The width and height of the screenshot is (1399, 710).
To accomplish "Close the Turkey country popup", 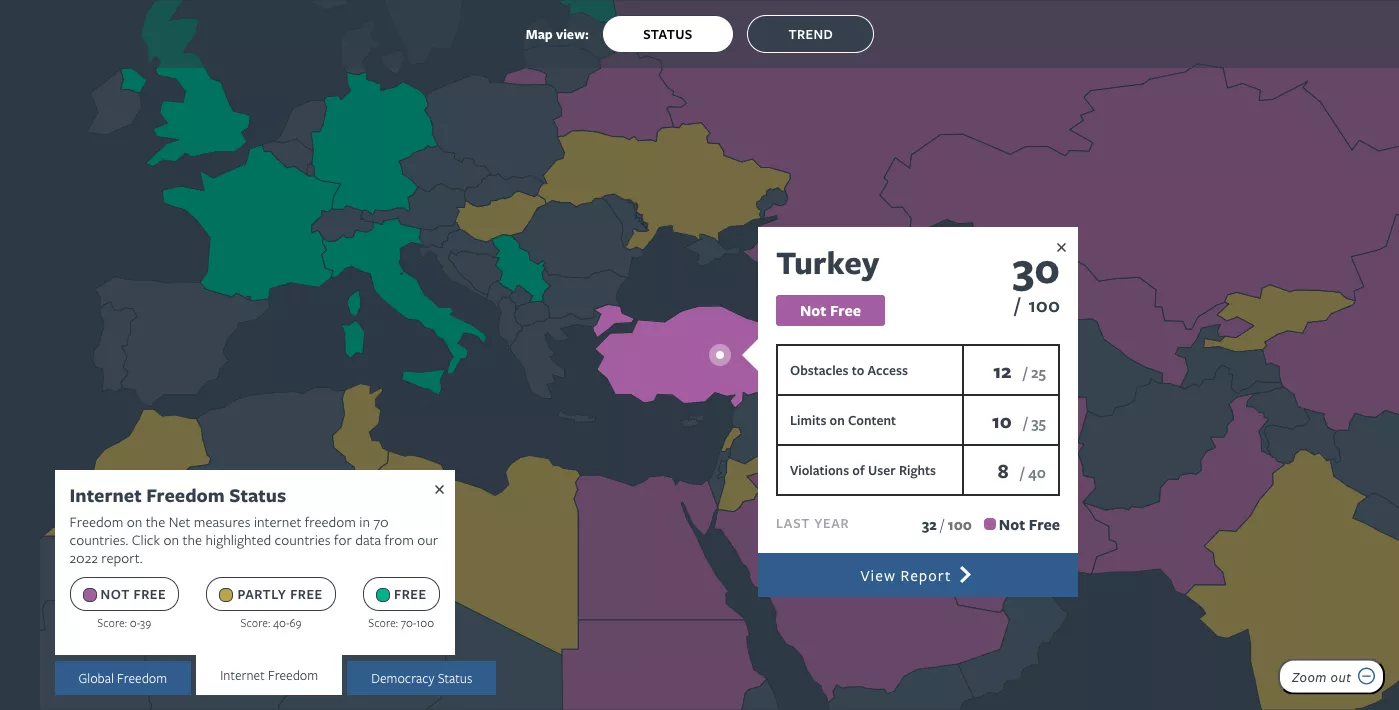I will tap(1061, 248).
